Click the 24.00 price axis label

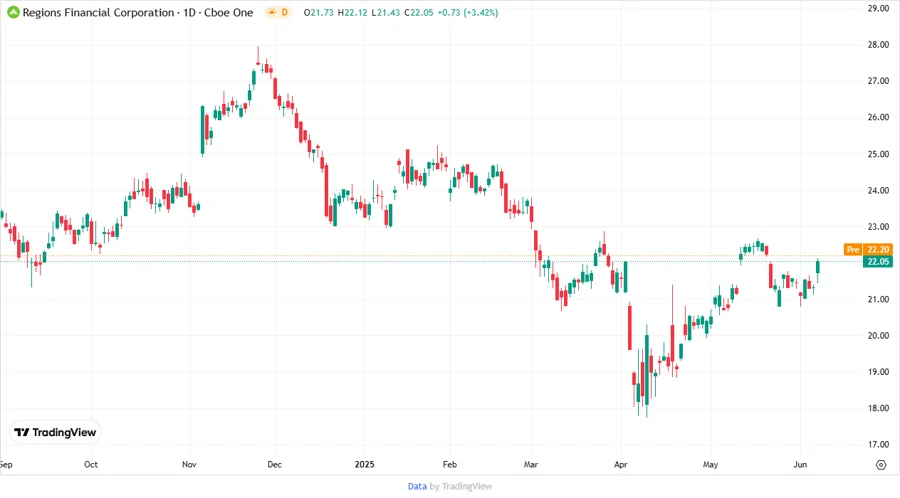click(x=878, y=190)
